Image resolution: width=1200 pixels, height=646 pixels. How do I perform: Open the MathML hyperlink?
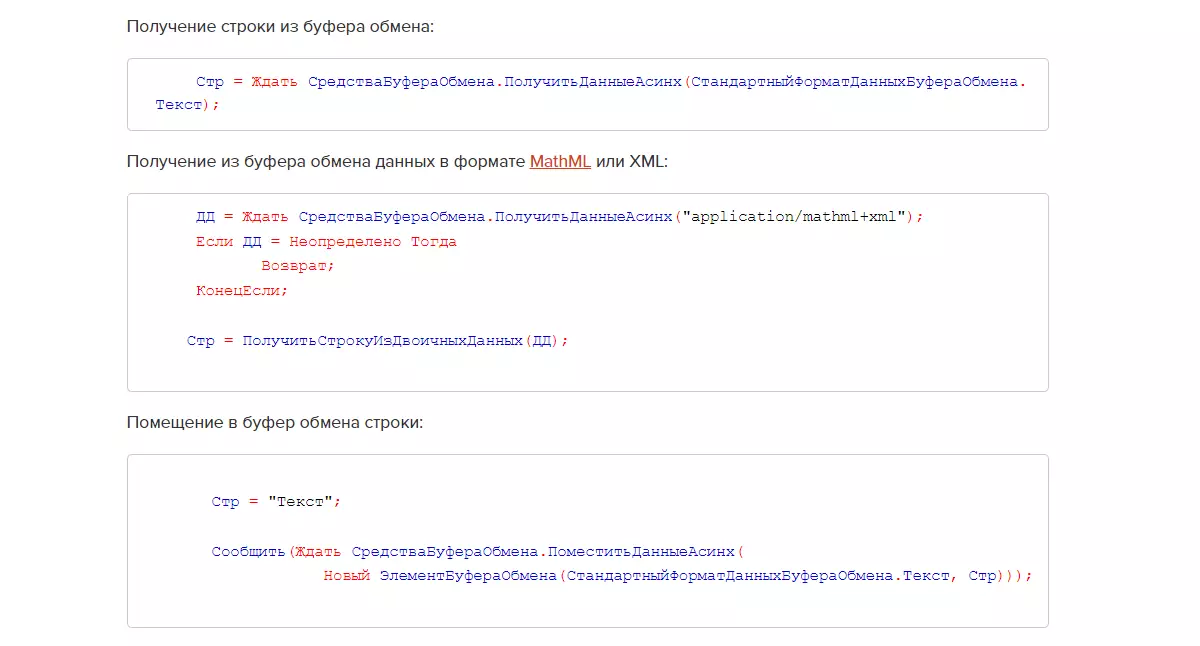tap(560, 161)
